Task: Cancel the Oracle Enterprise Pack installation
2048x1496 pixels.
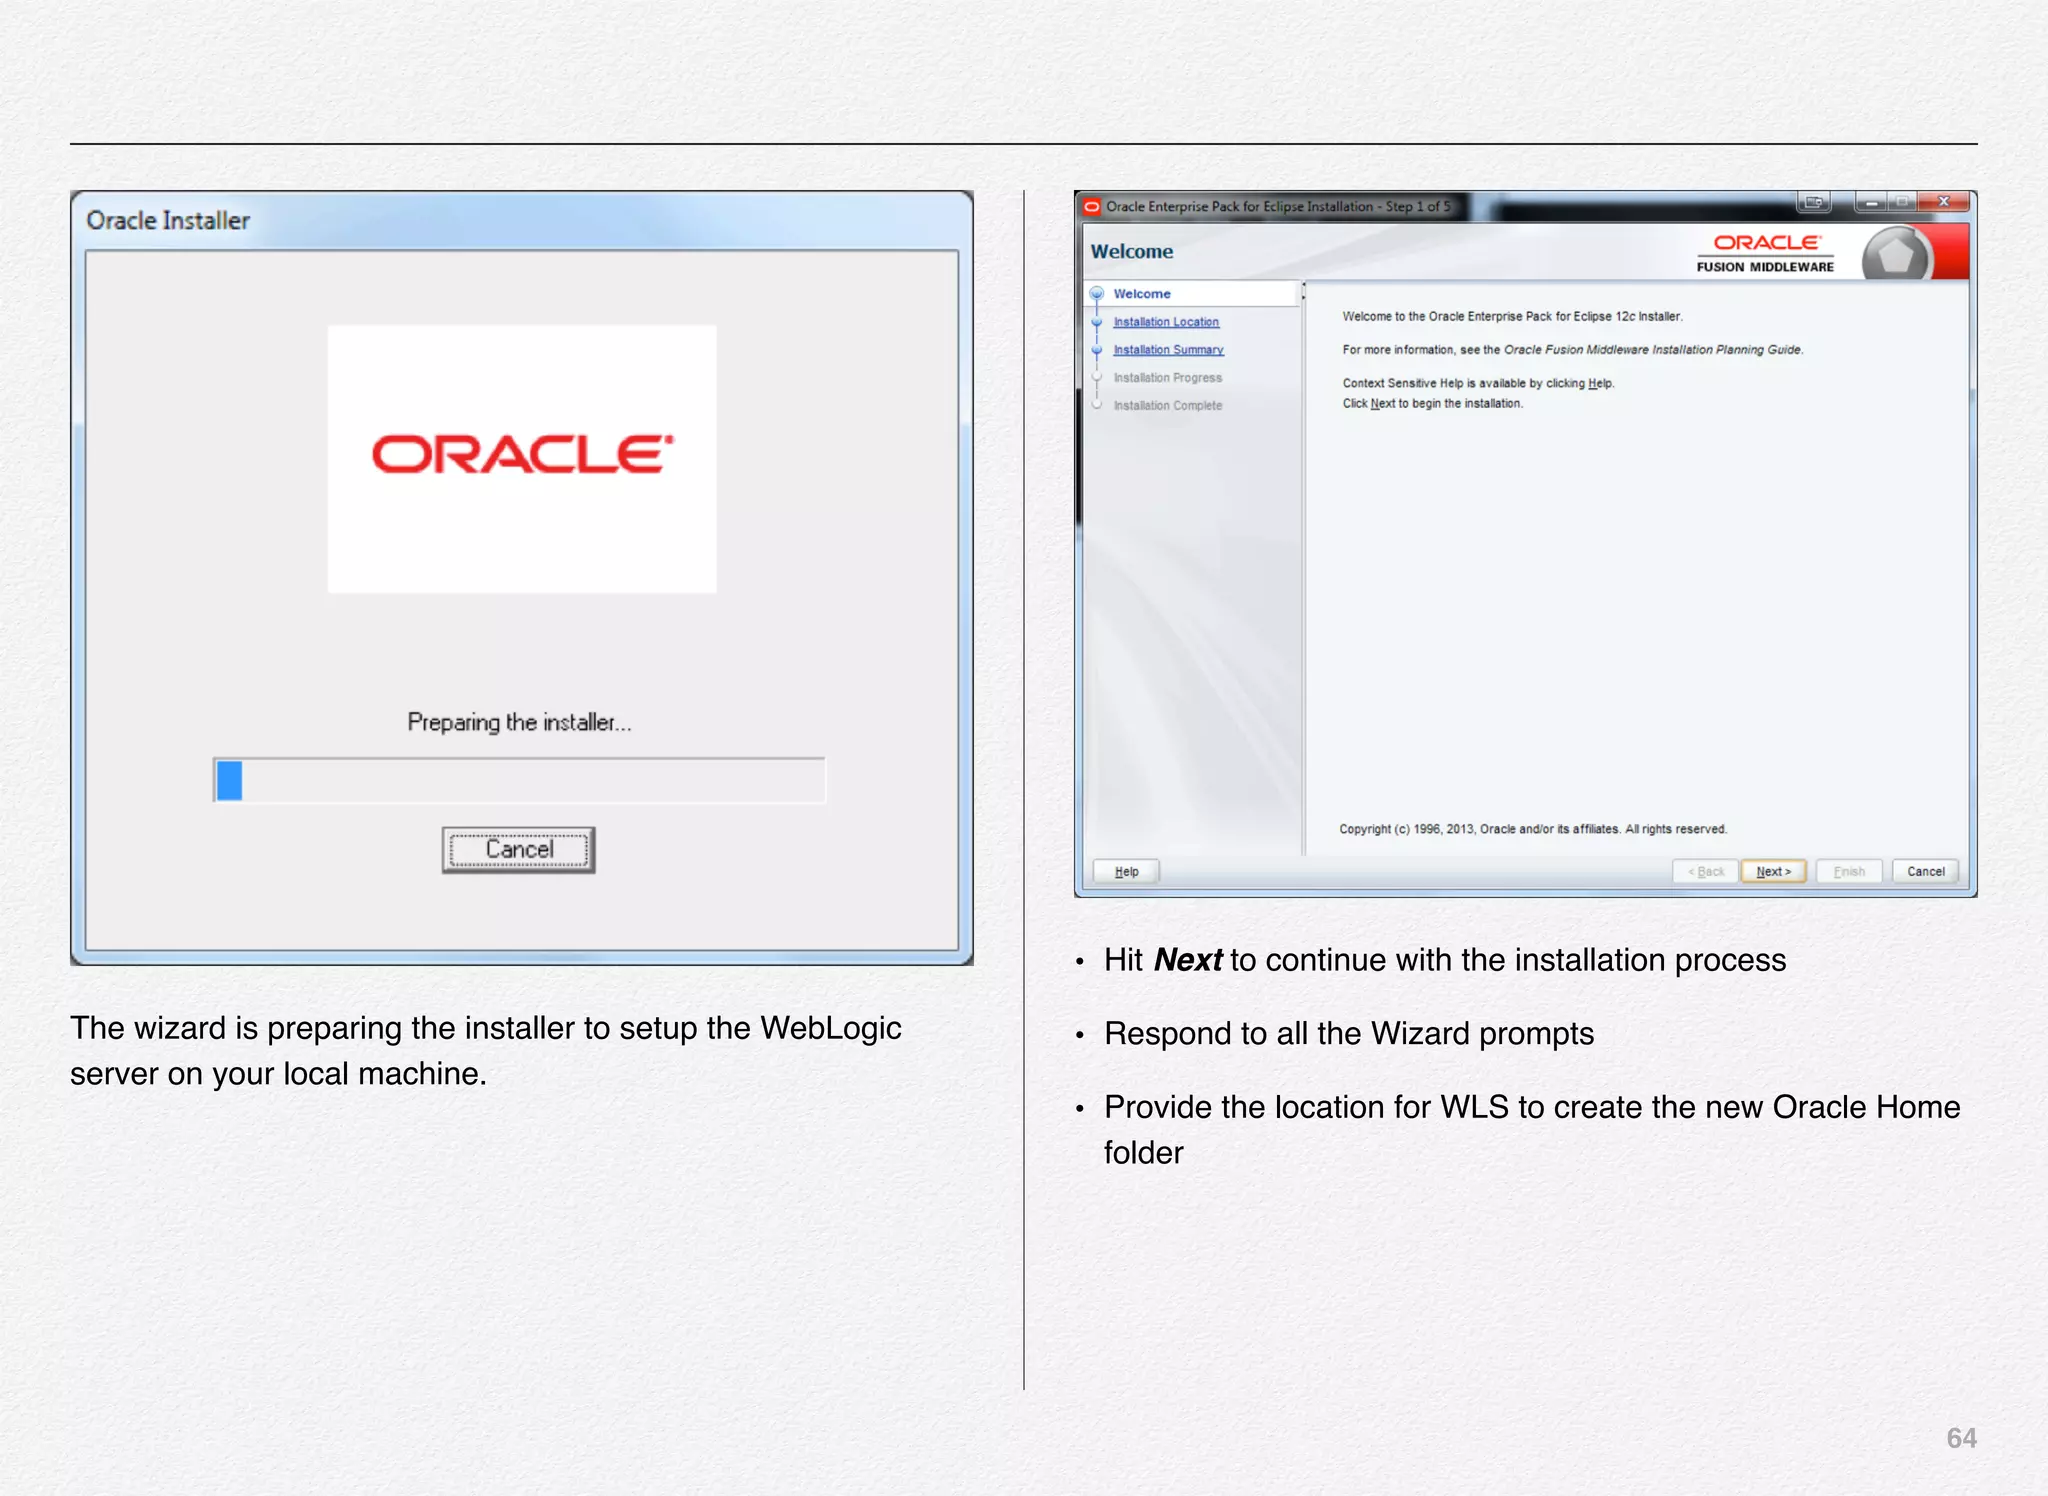Action: coord(1925,871)
